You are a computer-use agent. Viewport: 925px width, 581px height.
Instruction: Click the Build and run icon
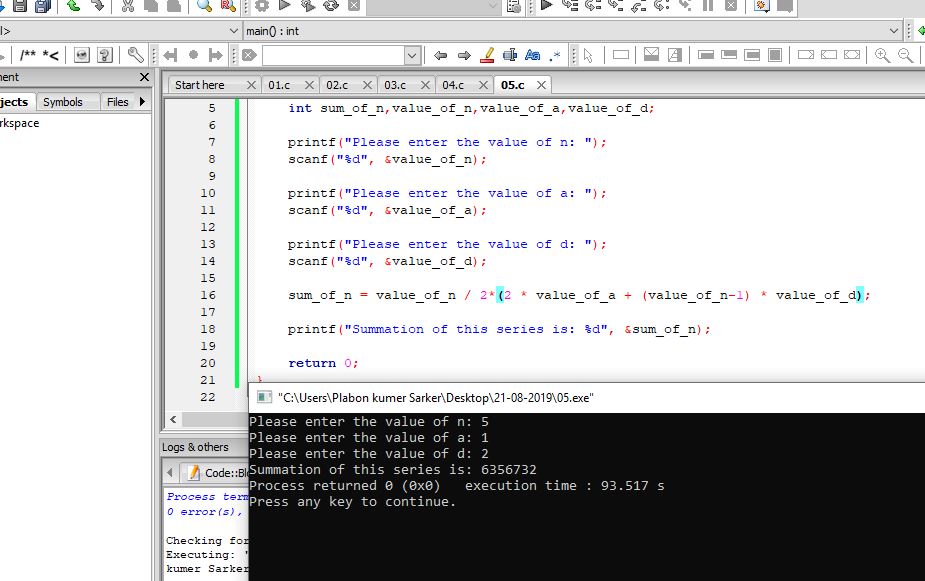click(307, 6)
